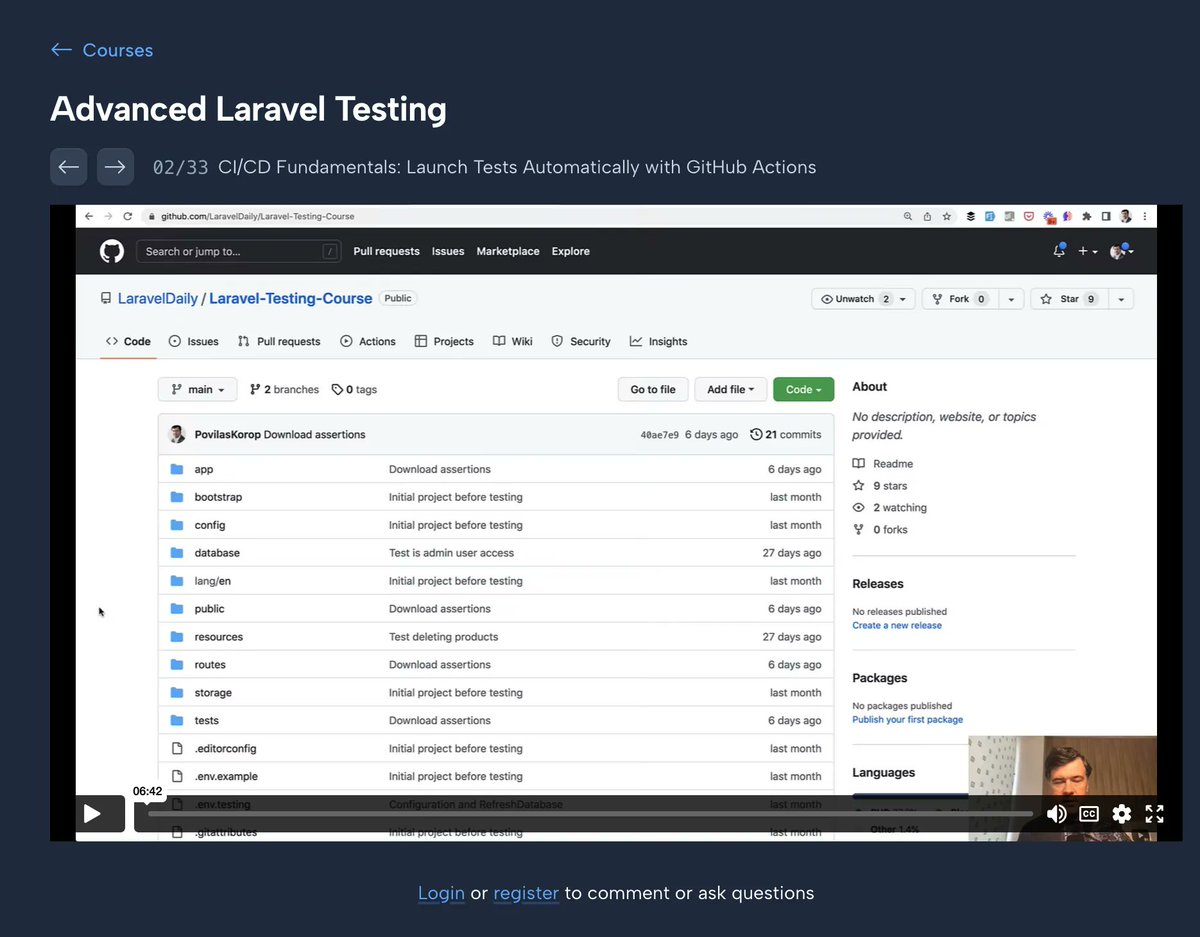Image resolution: width=1200 pixels, height=937 pixels.
Task: Open Readme link in About
Action: [883, 464]
